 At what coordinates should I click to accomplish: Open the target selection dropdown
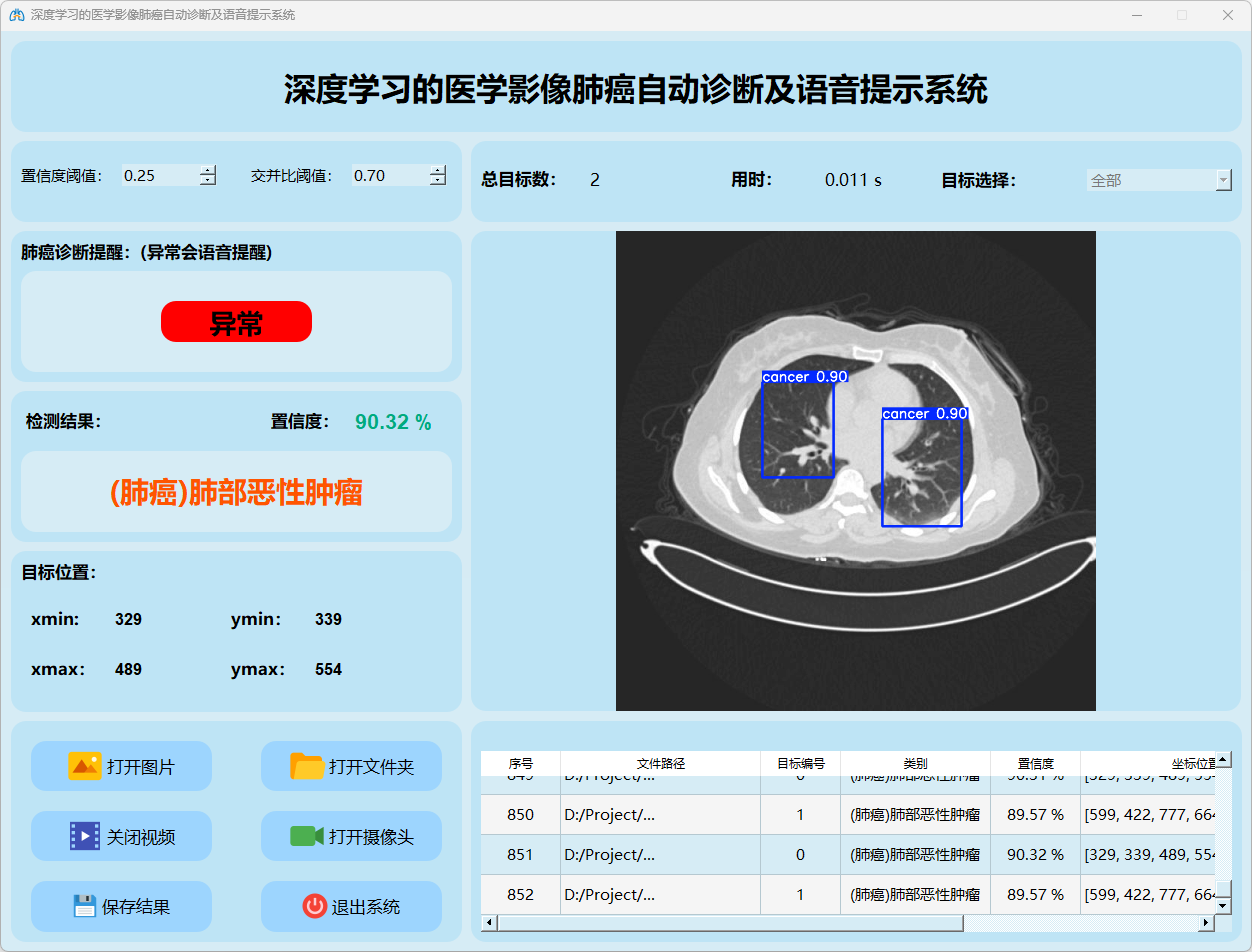[x=1223, y=180]
